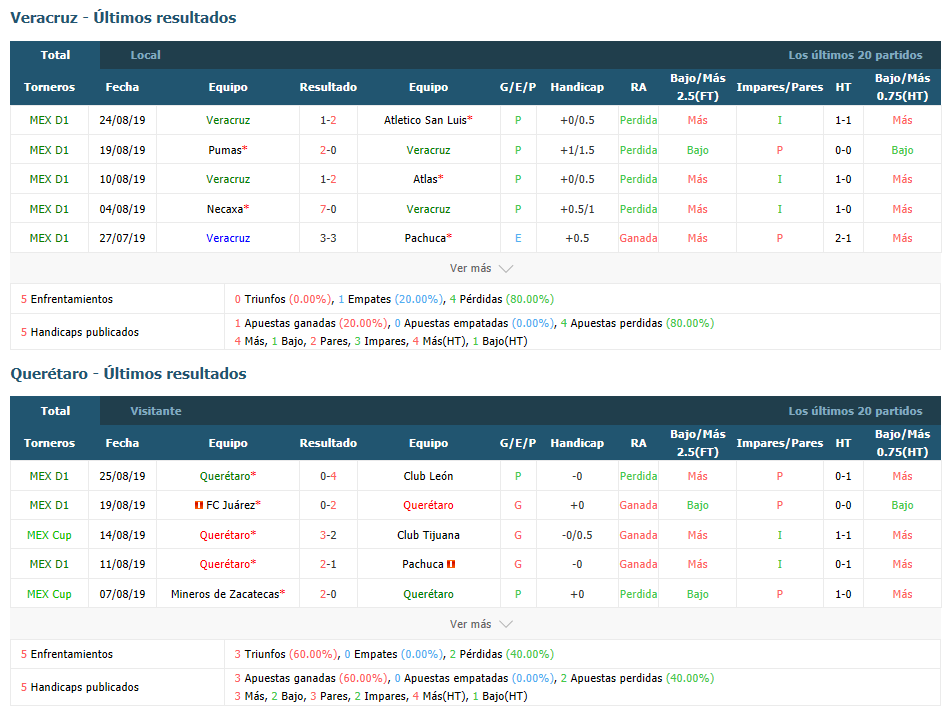Click MEX Cup tournament in 07/08/19 row
Image resolution: width=948 pixels, height=710 pixels.
click(x=49, y=594)
